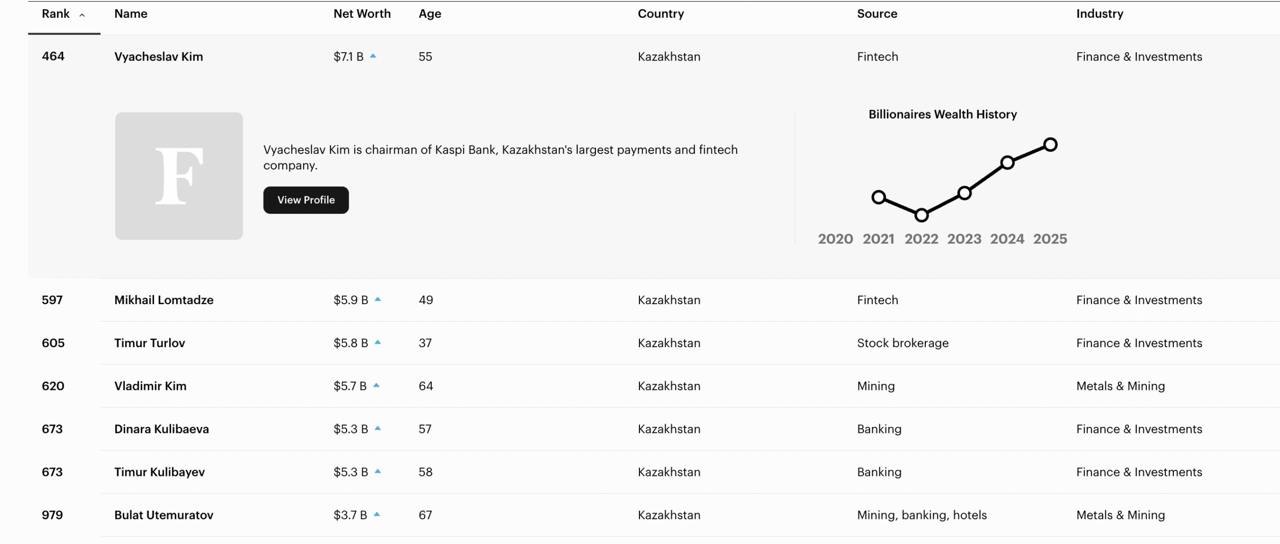
Task: Click the Forbes placeholder profile image
Action: coord(179,176)
